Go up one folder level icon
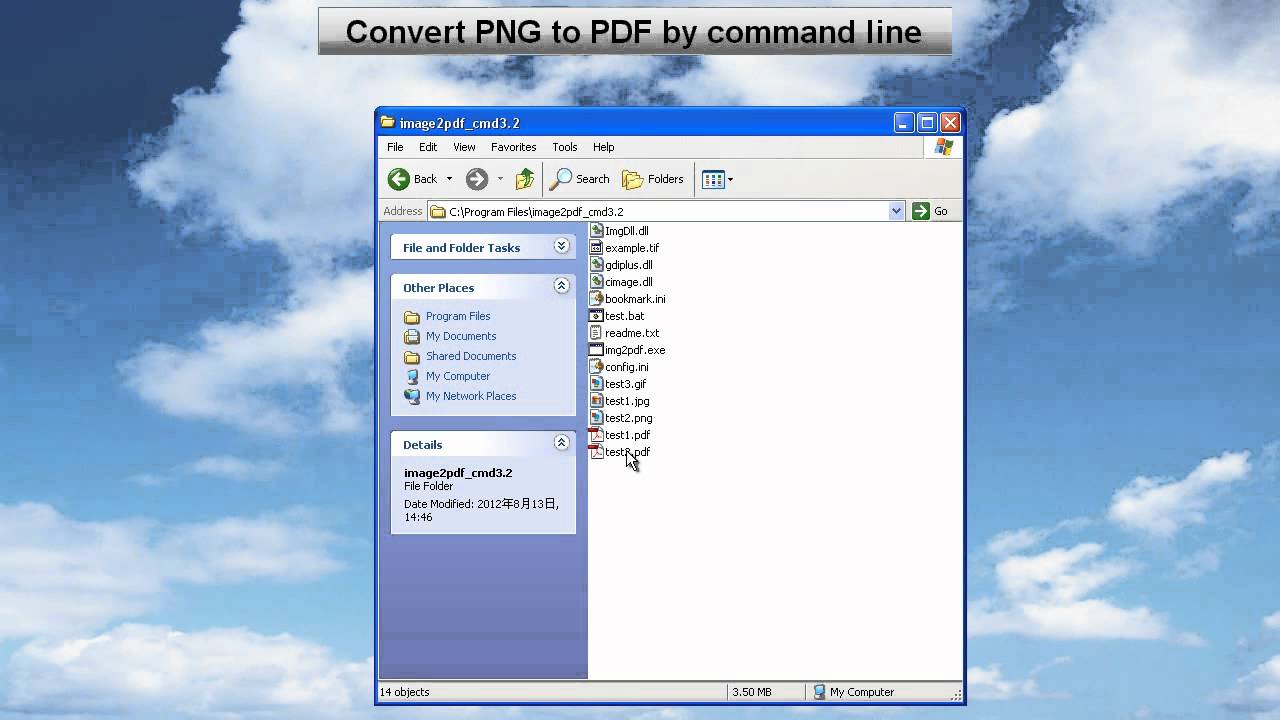 tap(525, 179)
